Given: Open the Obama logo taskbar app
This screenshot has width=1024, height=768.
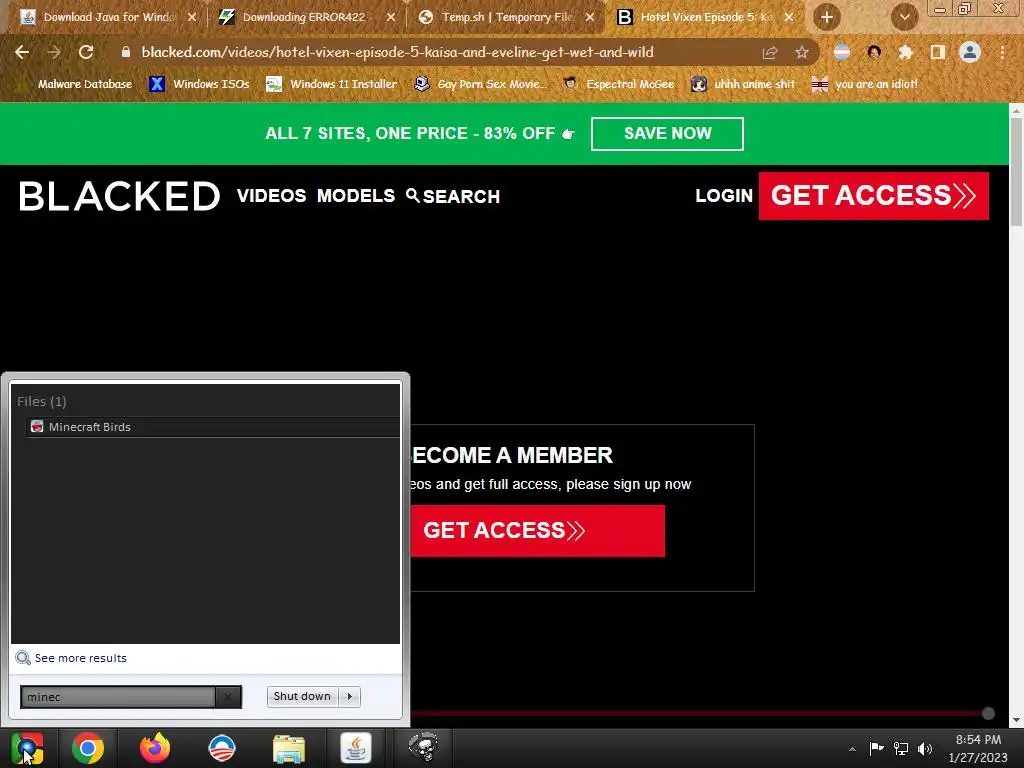Looking at the screenshot, I should click(x=221, y=748).
